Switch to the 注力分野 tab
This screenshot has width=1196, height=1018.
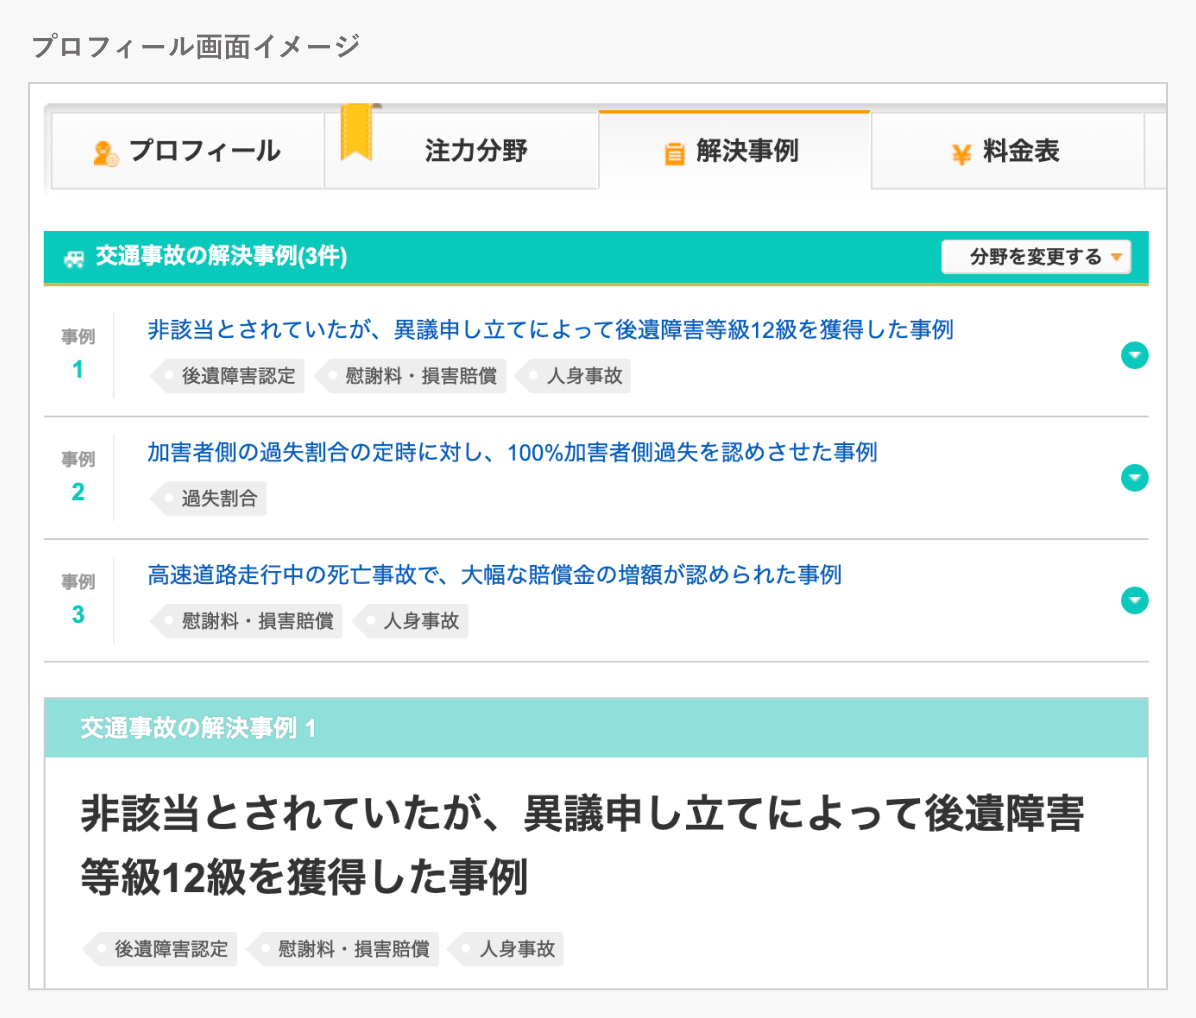(475, 151)
